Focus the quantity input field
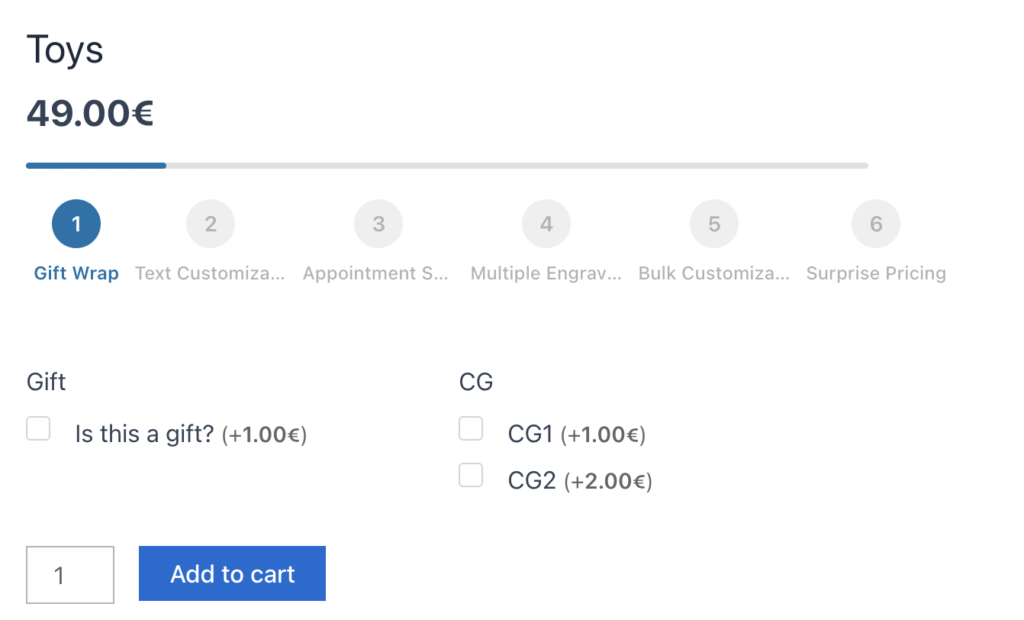The height and width of the screenshot is (620, 1024). point(70,575)
